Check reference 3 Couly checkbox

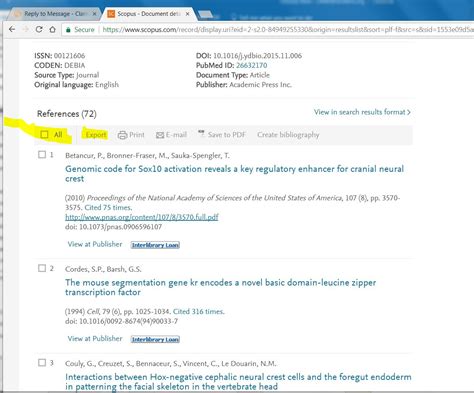42,362
